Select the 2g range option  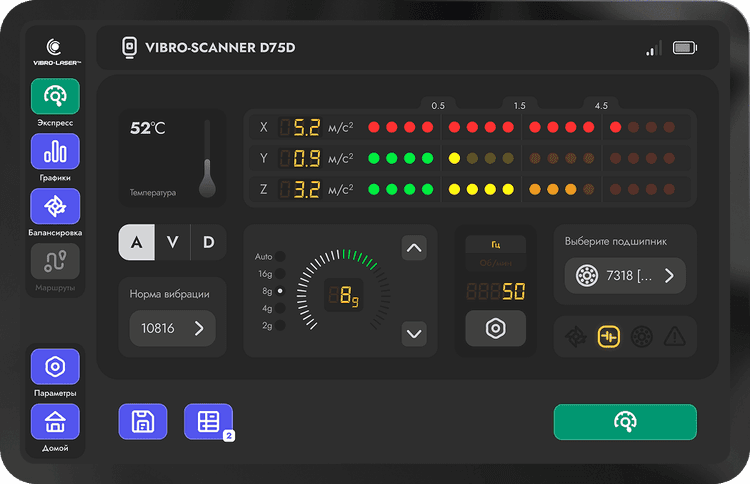(x=280, y=325)
